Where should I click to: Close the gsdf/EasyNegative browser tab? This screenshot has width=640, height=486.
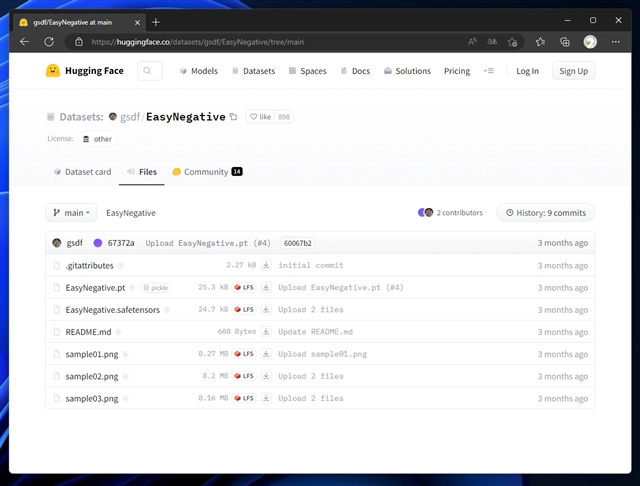(x=138, y=22)
